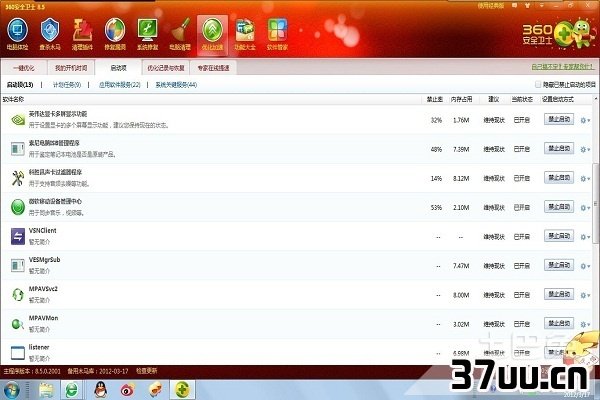Expand the gear dropdown on the Sony USB row
This screenshot has width=600, height=400.
[x=585, y=149]
